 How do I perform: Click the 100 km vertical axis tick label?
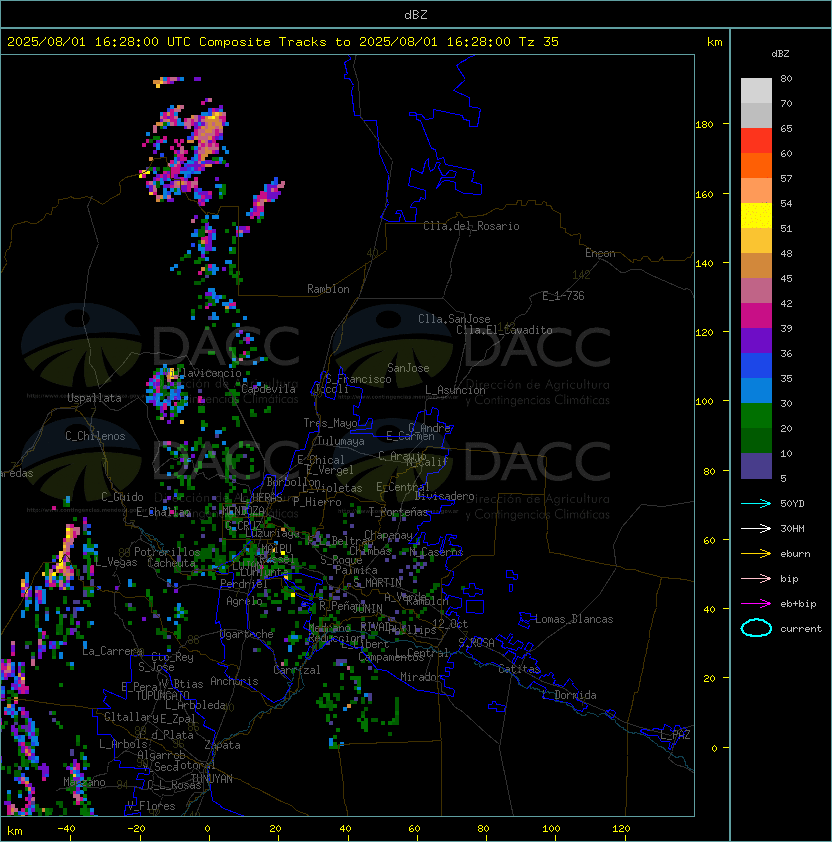pyautogui.click(x=705, y=402)
